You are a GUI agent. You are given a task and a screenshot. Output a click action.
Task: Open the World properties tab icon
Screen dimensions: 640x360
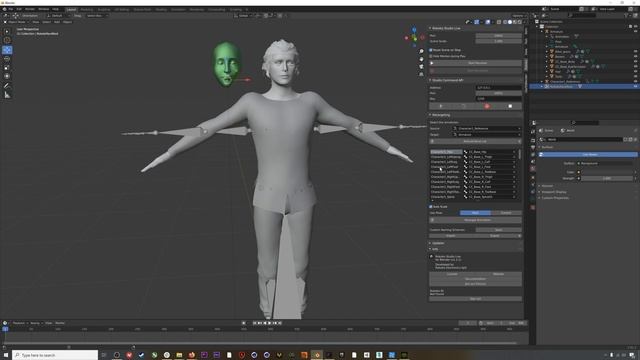533,169
